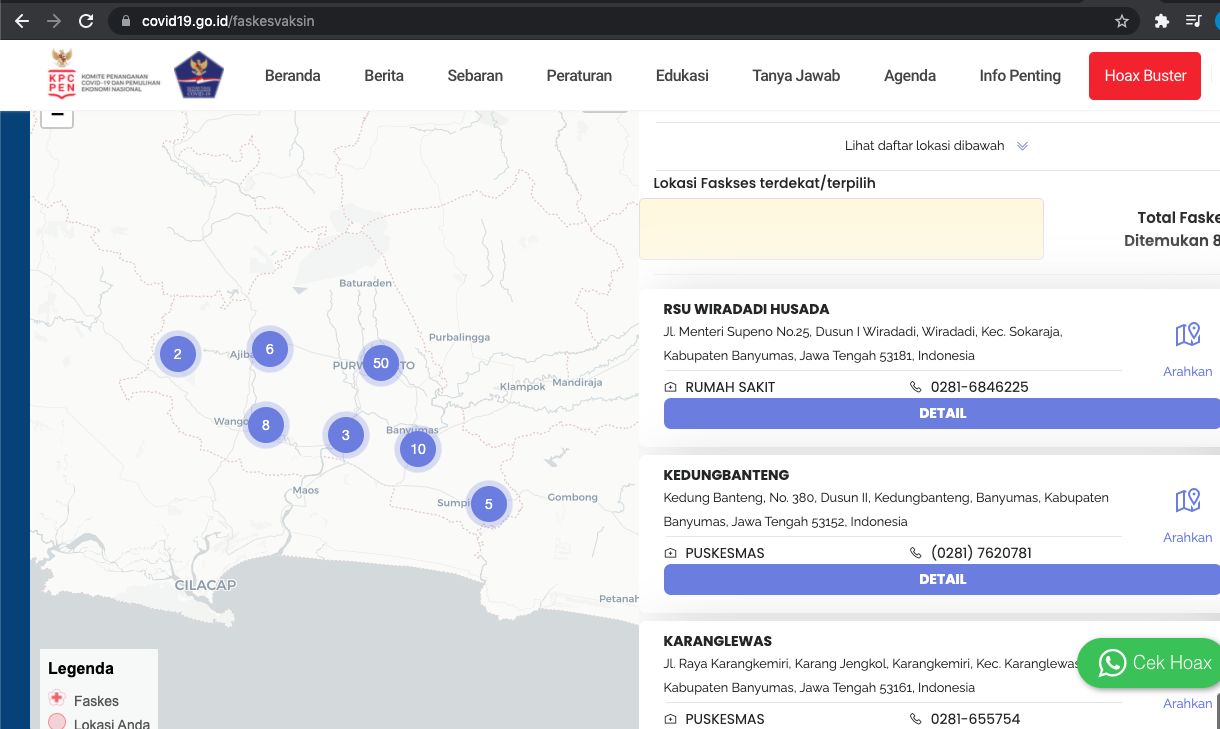
Task: Click the Lihat daftar lokasi dibawah text
Action: (924, 146)
